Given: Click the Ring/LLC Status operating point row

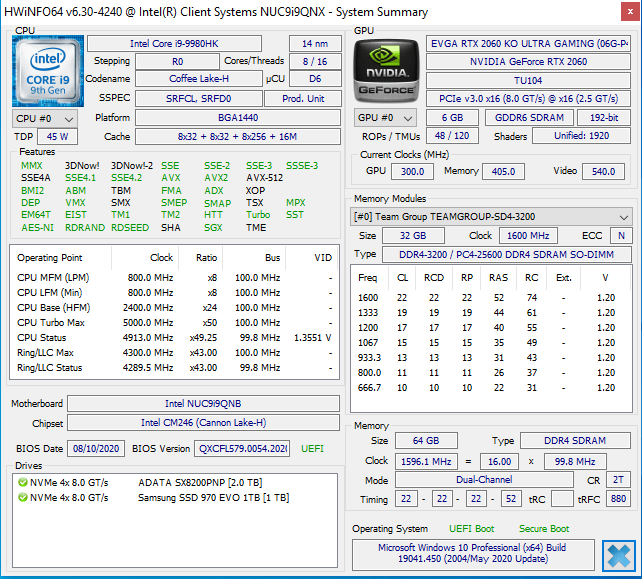Looking at the screenshot, I should click(x=174, y=368).
